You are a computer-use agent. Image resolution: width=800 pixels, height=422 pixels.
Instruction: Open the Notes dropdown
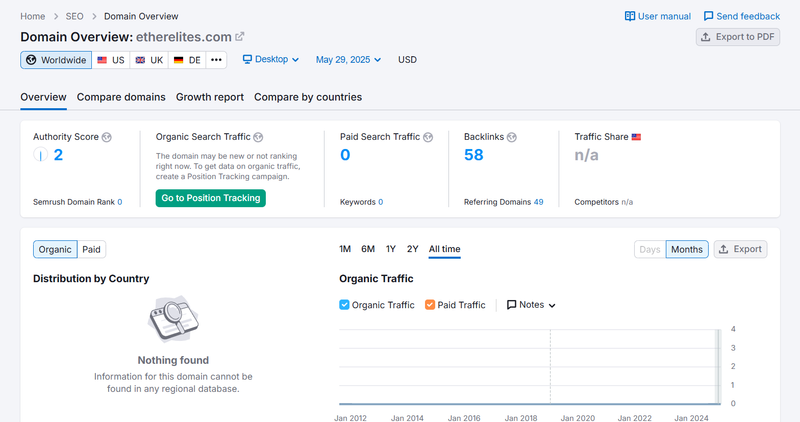click(x=531, y=305)
